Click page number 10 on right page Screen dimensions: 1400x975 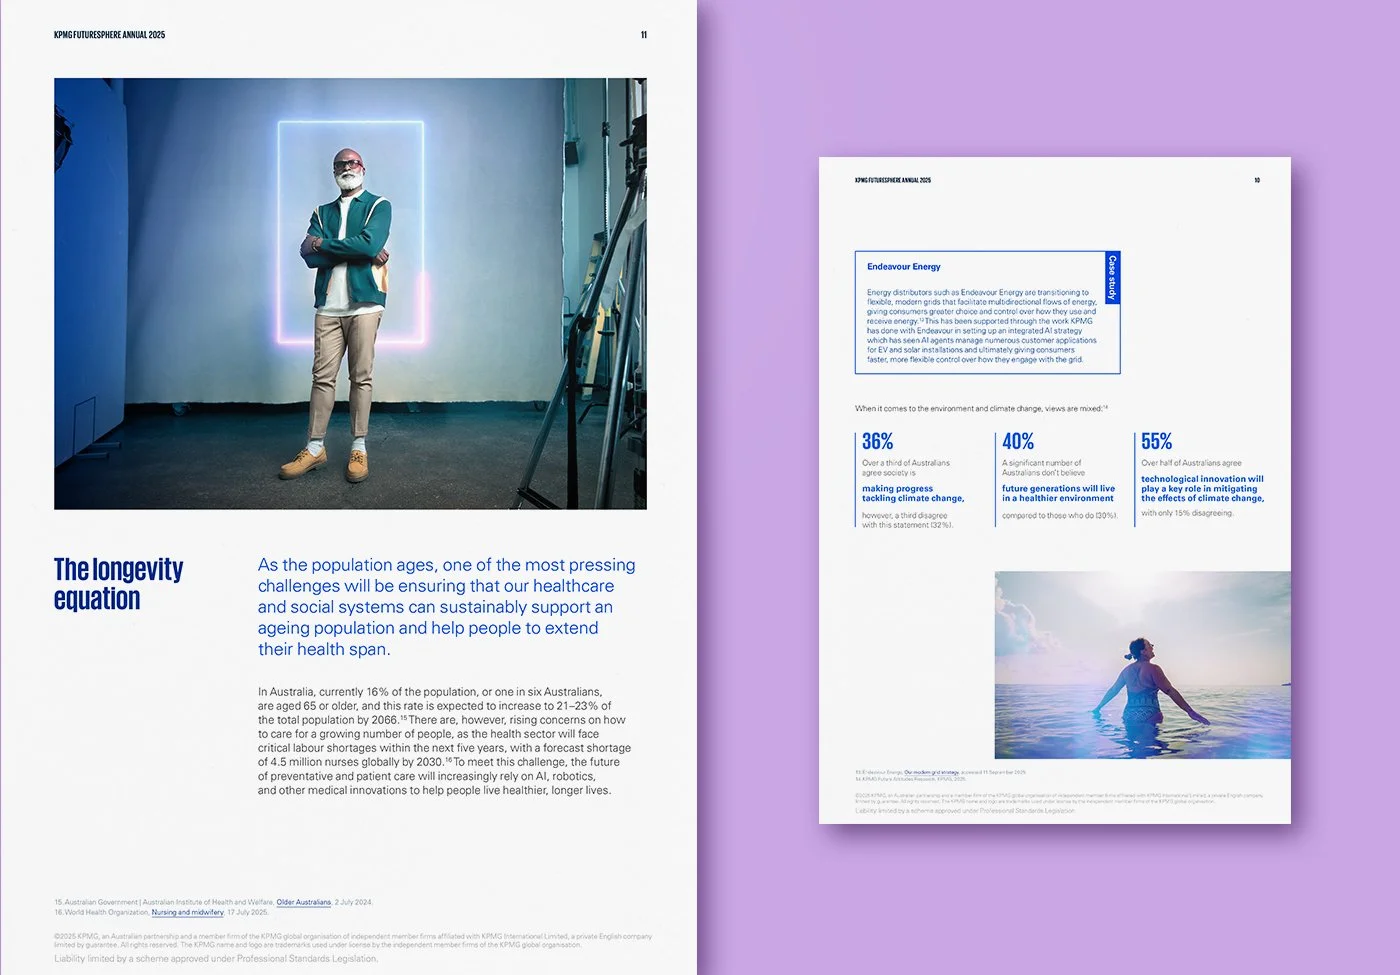pyautogui.click(x=1258, y=180)
